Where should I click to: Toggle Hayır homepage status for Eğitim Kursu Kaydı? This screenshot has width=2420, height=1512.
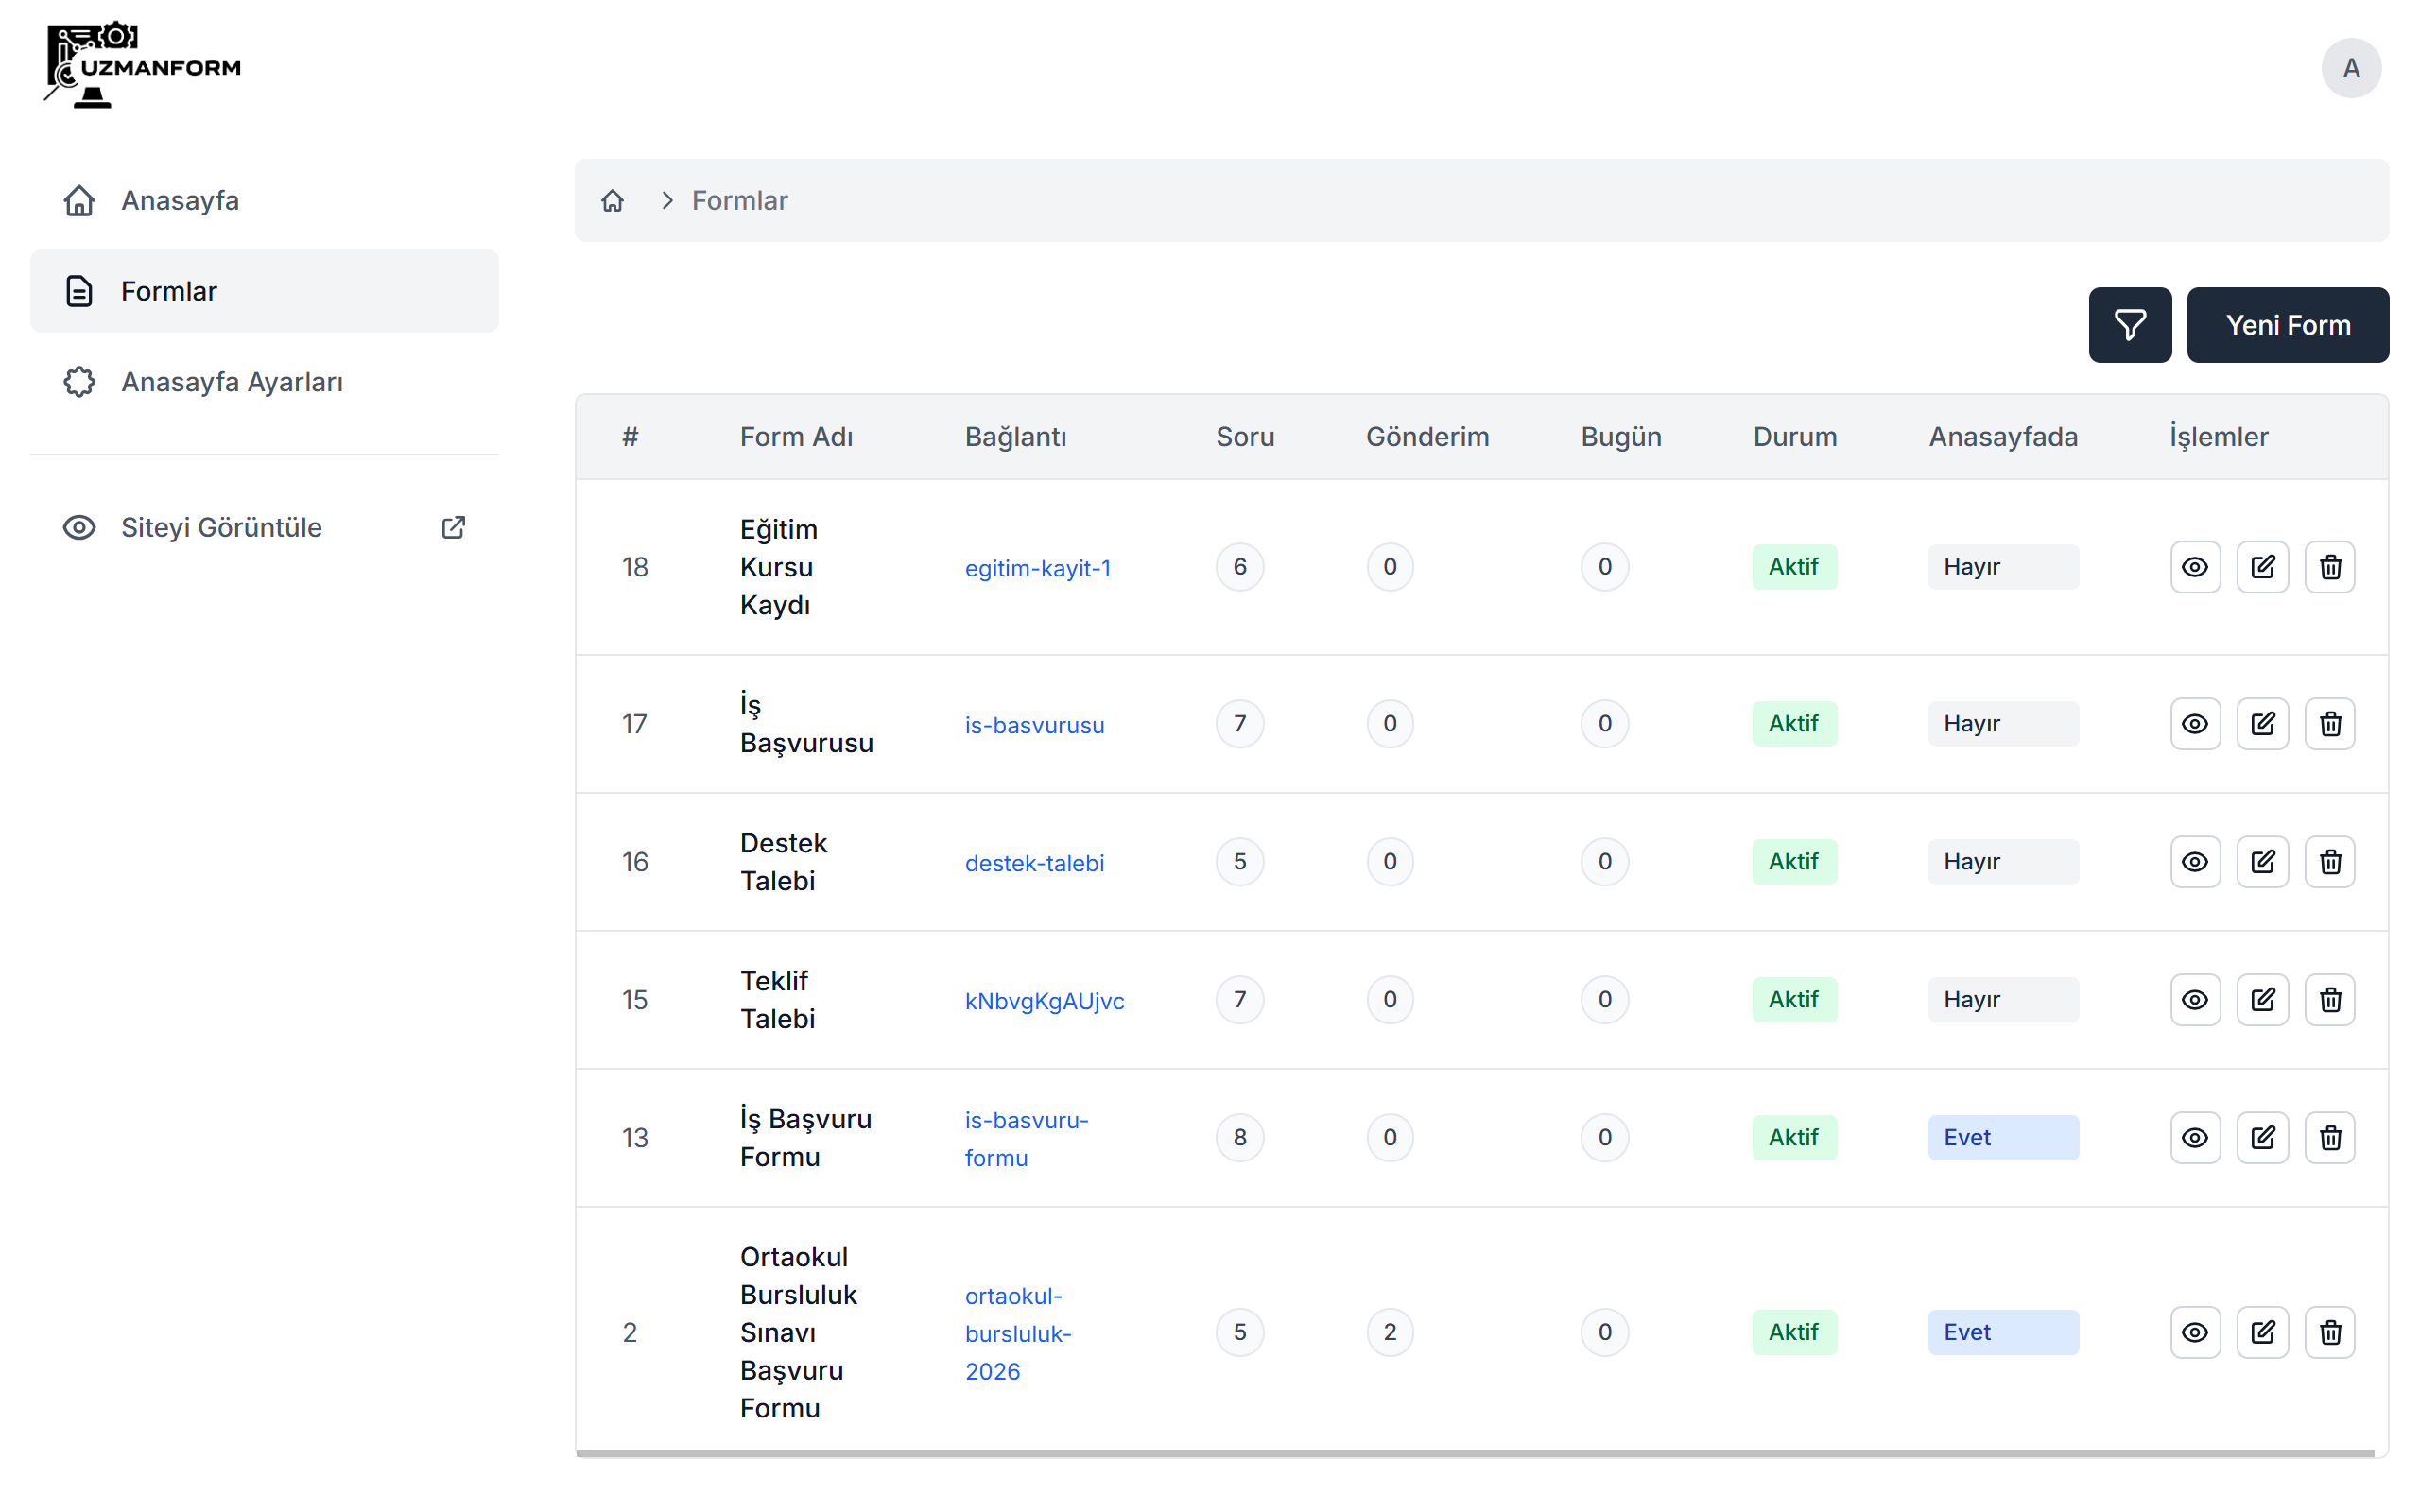point(2003,567)
